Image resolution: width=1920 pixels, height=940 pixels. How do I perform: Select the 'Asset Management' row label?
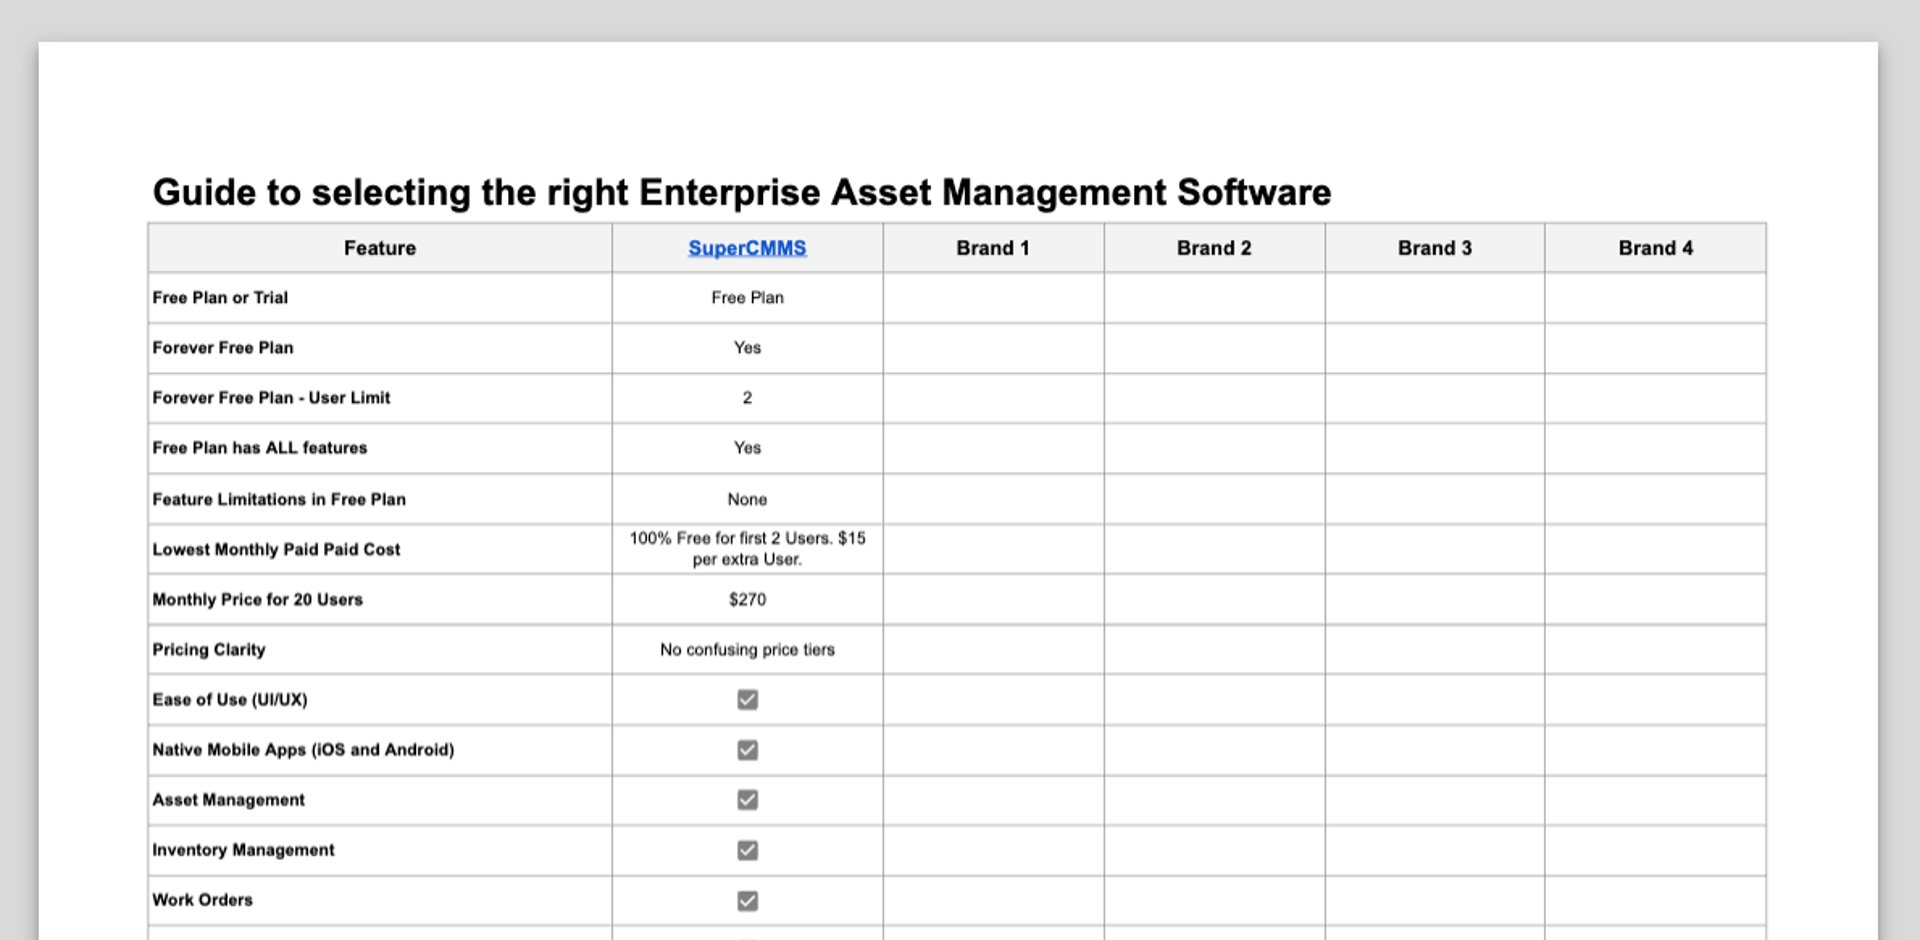tap(228, 800)
